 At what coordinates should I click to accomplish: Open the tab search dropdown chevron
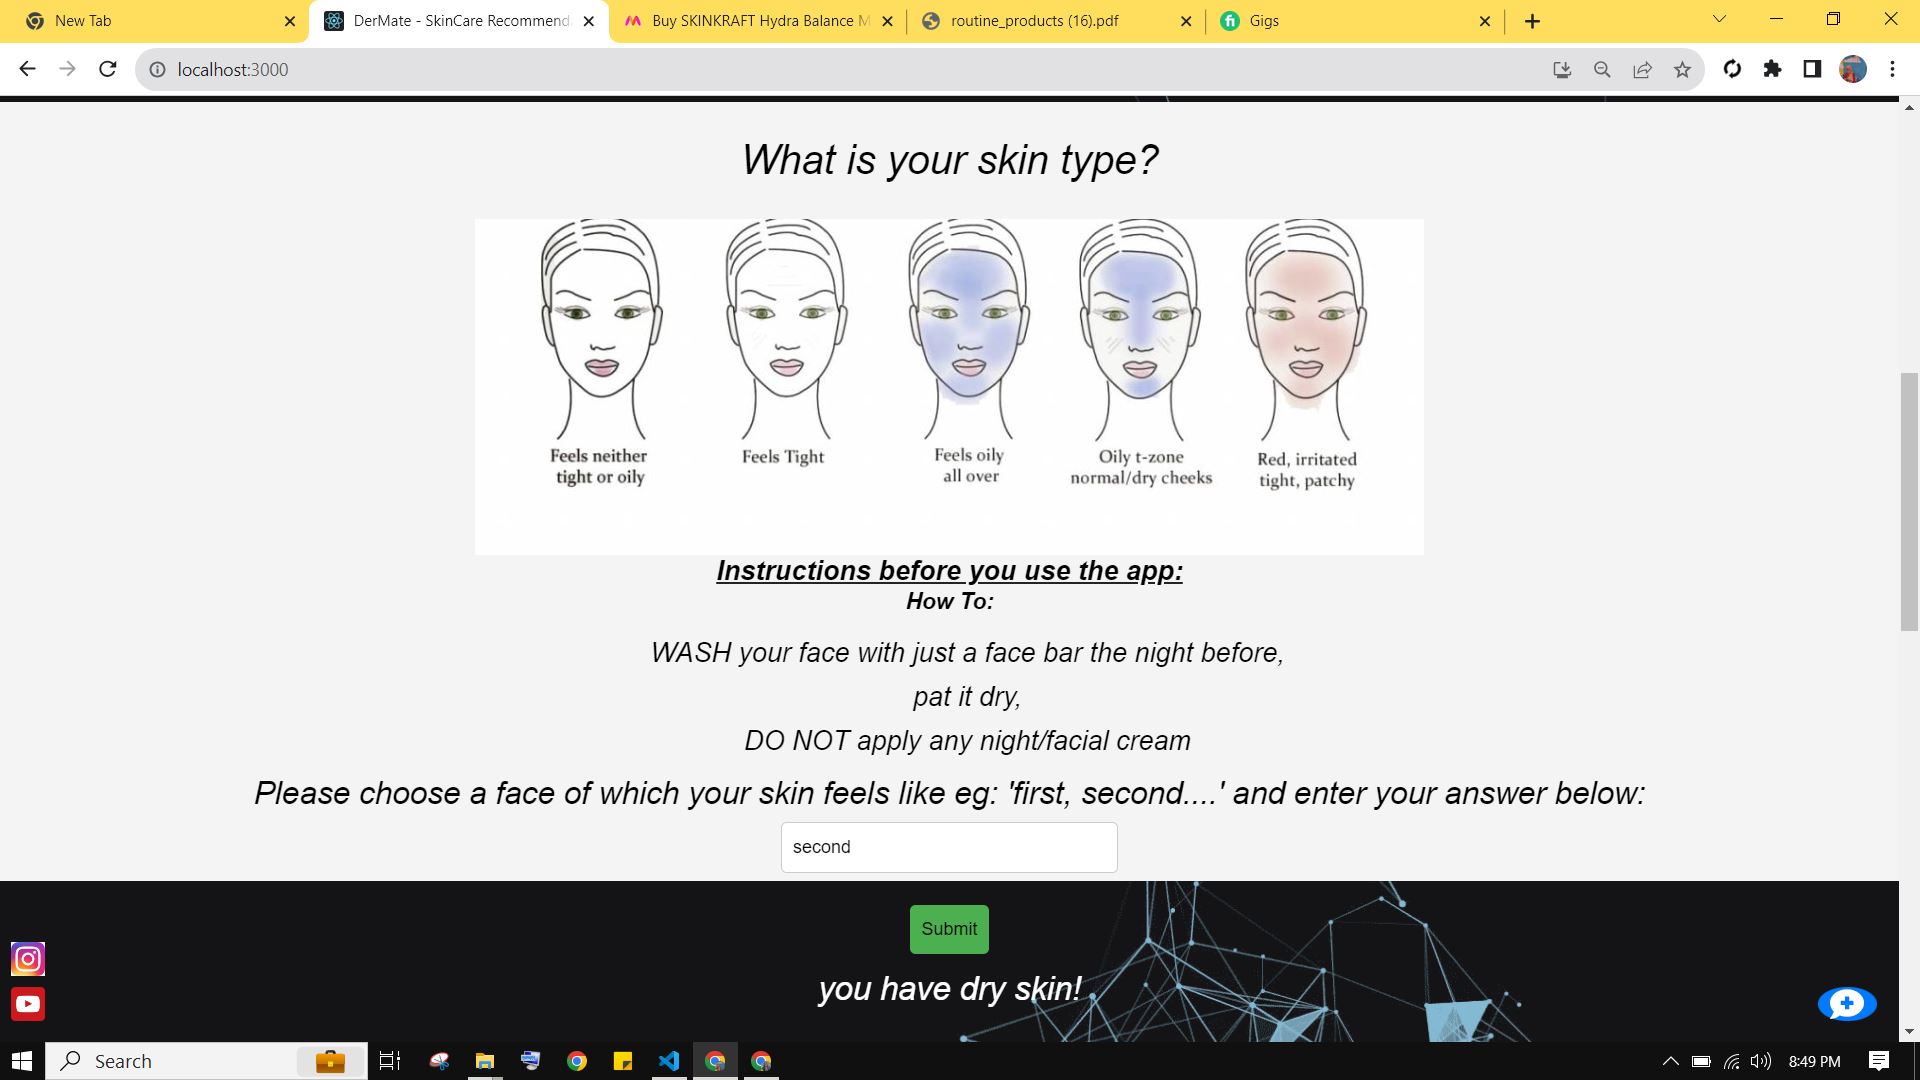(x=1719, y=19)
